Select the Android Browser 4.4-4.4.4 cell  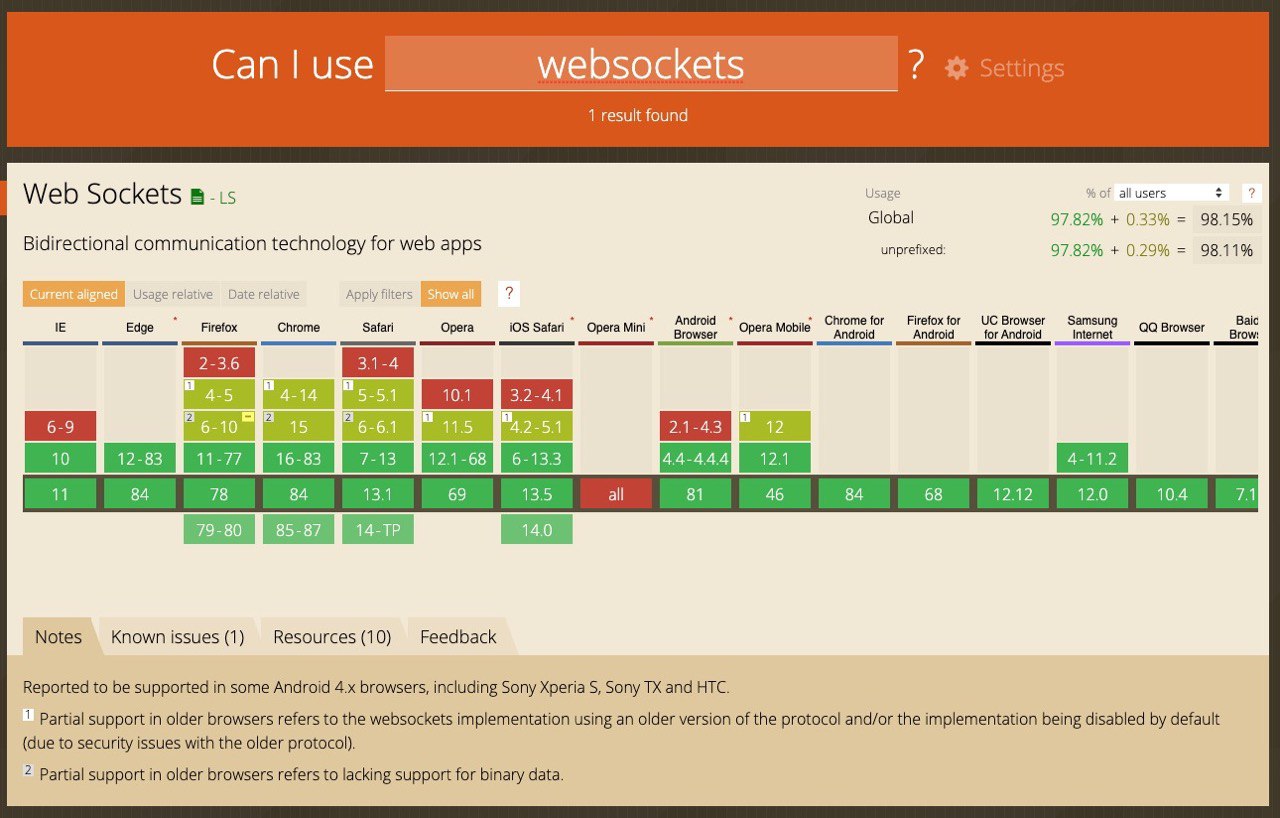(695, 458)
